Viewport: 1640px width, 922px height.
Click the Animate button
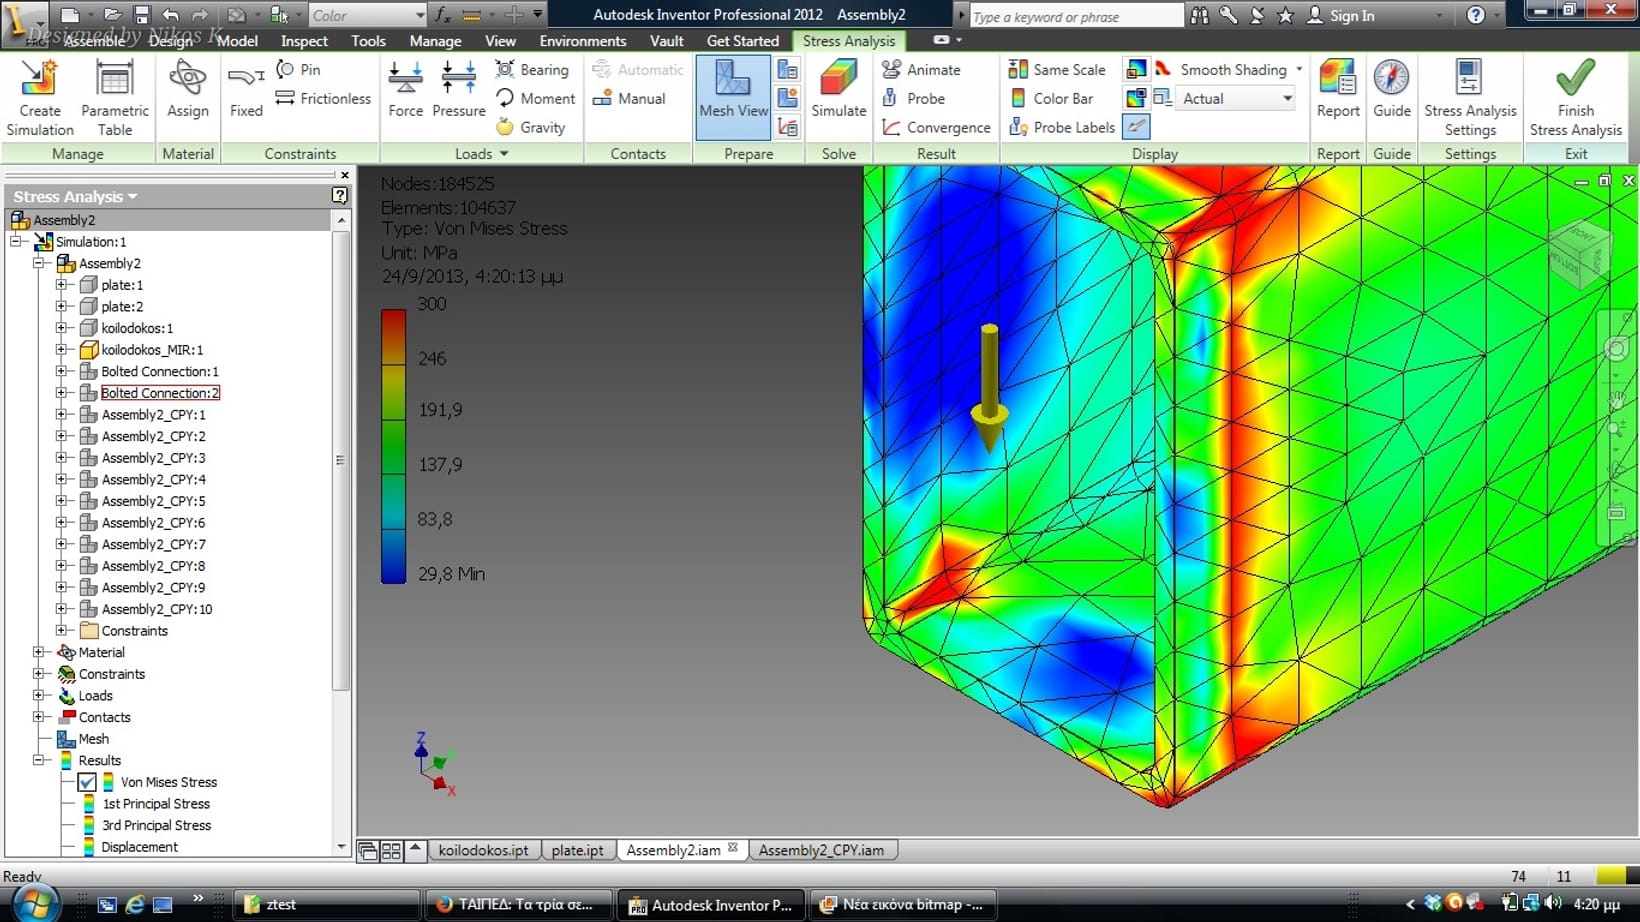[921, 70]
